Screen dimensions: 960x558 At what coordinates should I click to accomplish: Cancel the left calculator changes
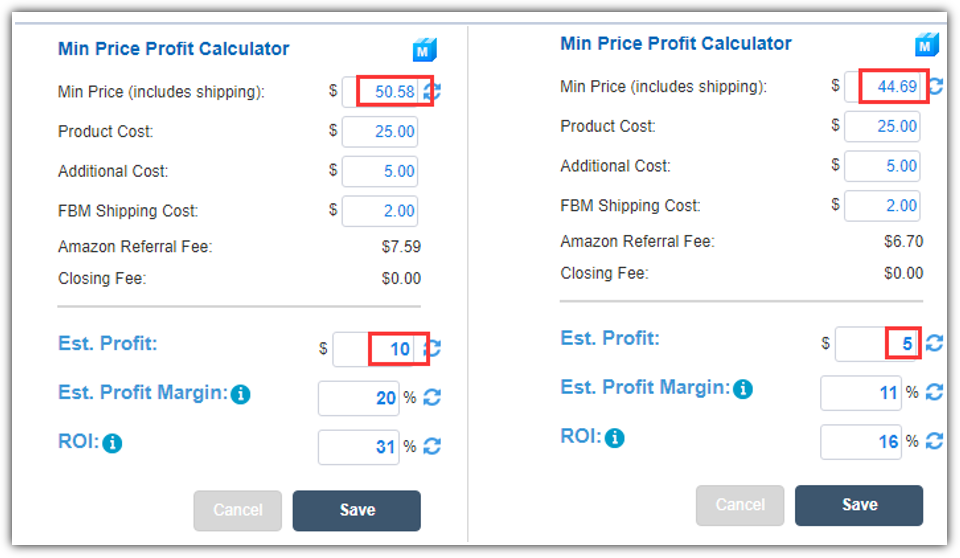point(237,510)
